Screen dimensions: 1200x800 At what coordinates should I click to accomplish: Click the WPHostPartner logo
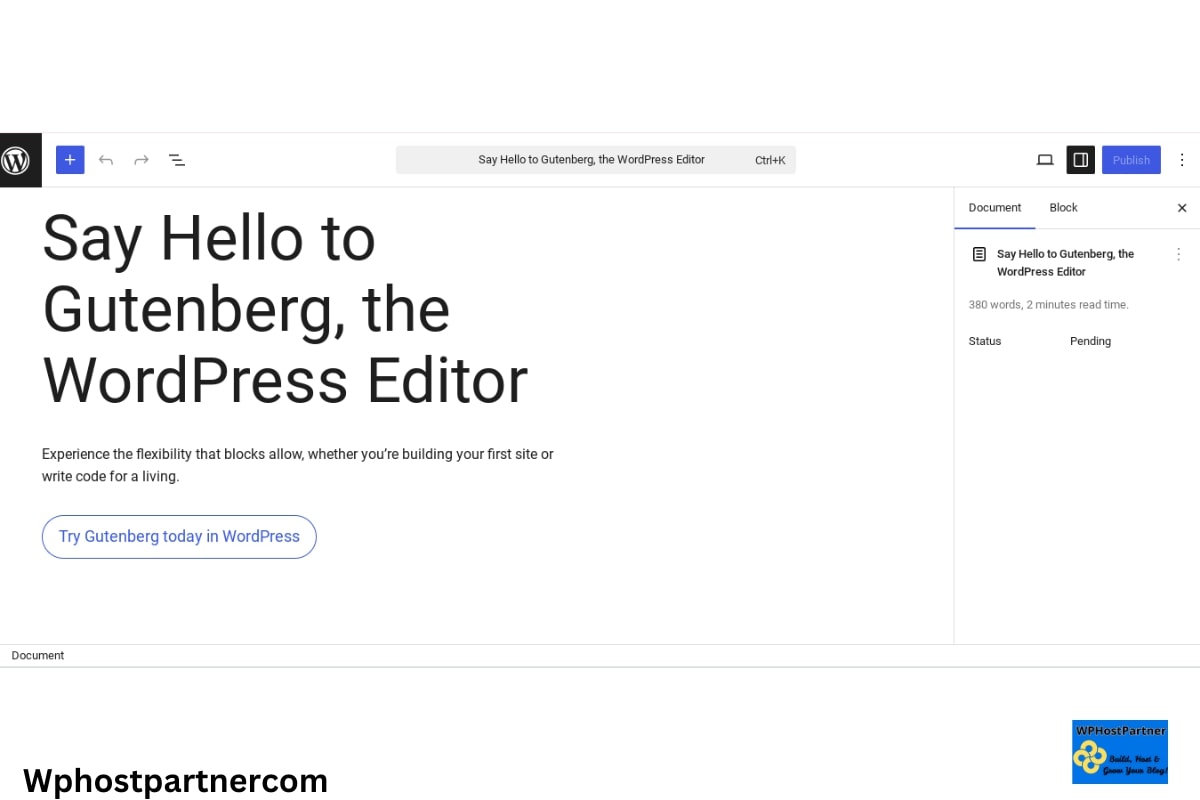1119,752
